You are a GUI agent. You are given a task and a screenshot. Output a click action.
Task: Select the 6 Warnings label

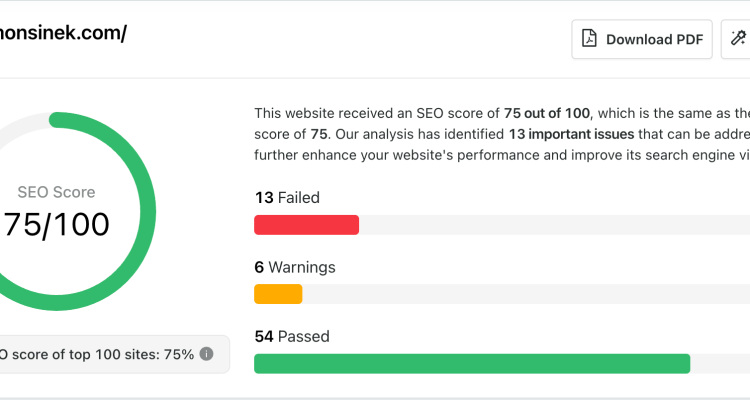pos(295,267)
